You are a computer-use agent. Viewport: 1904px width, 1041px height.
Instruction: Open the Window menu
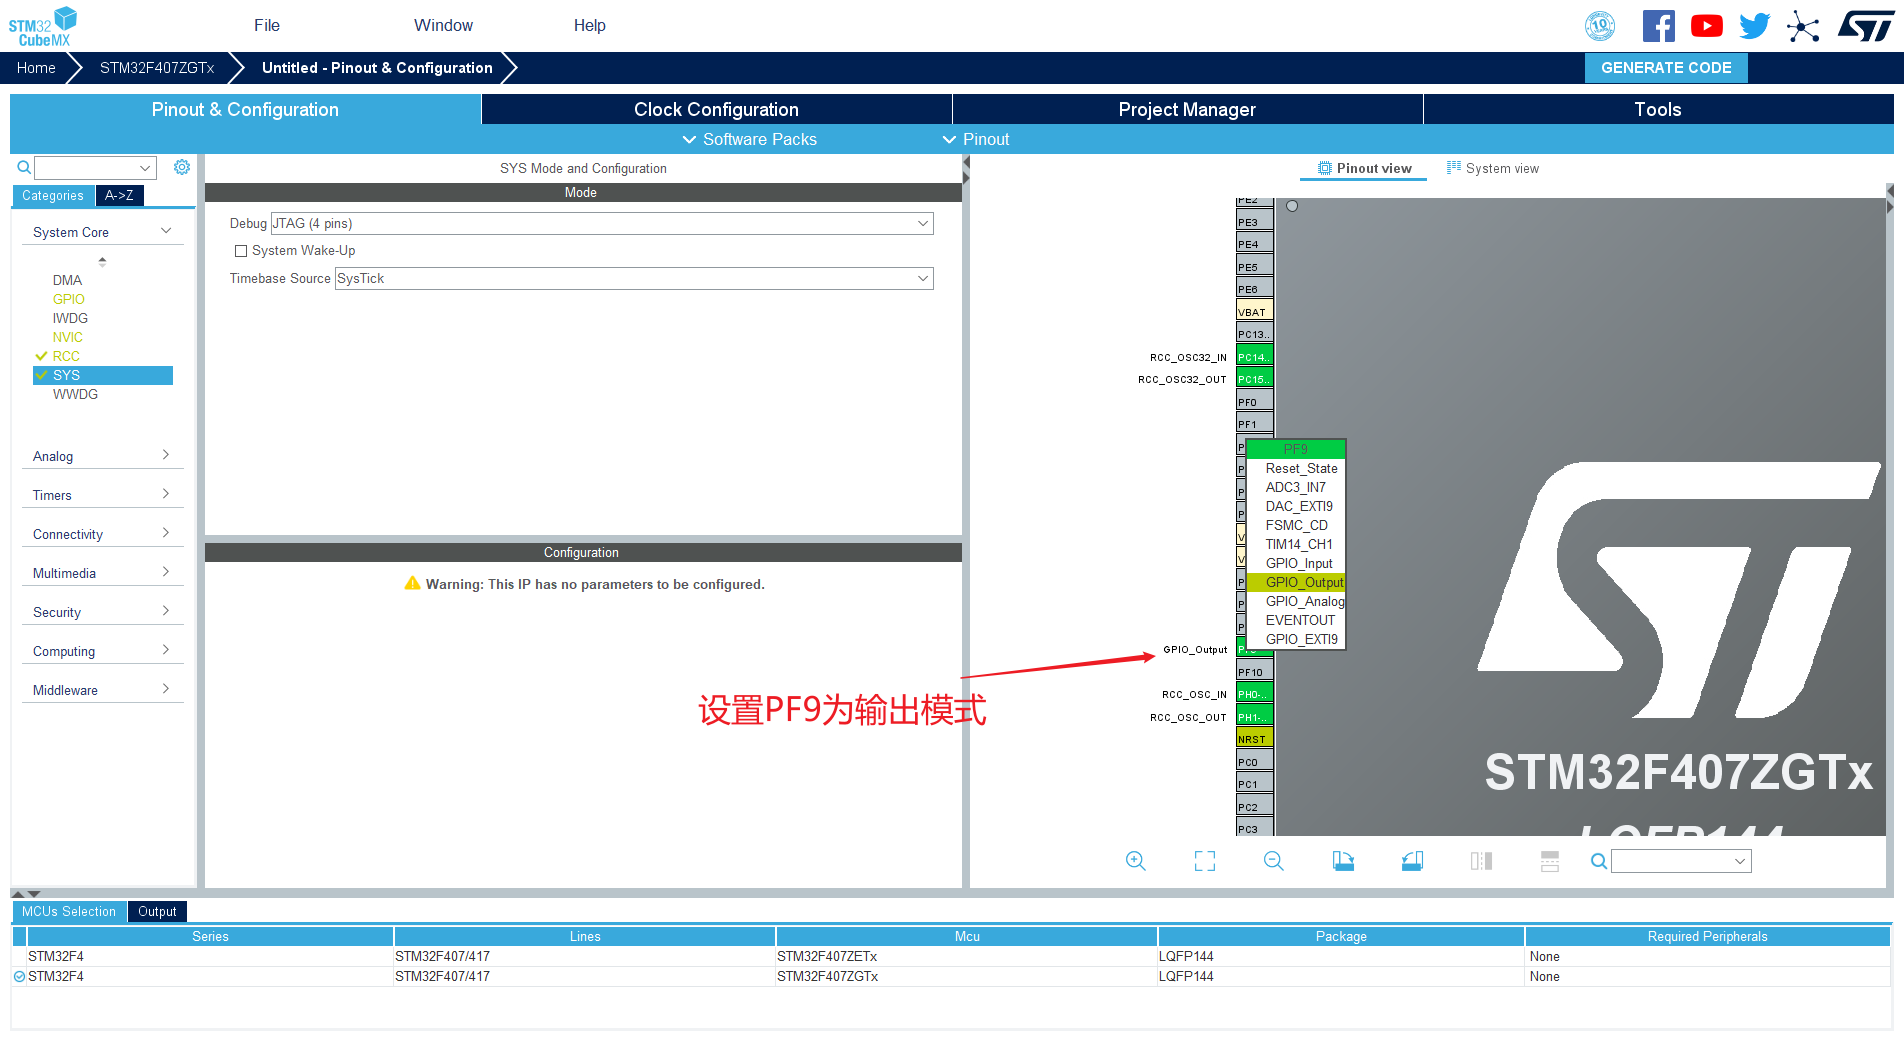click(x=443, y=25)
